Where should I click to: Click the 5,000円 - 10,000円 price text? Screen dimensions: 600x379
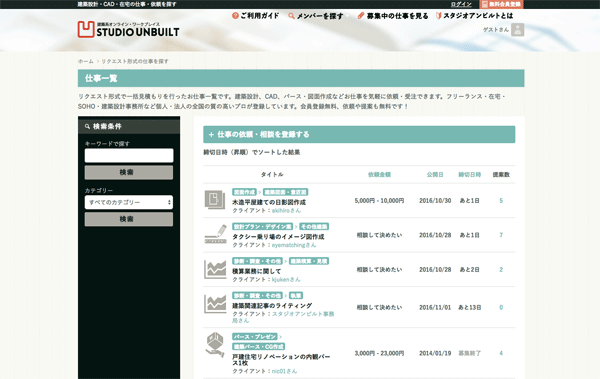pos(379,201)
